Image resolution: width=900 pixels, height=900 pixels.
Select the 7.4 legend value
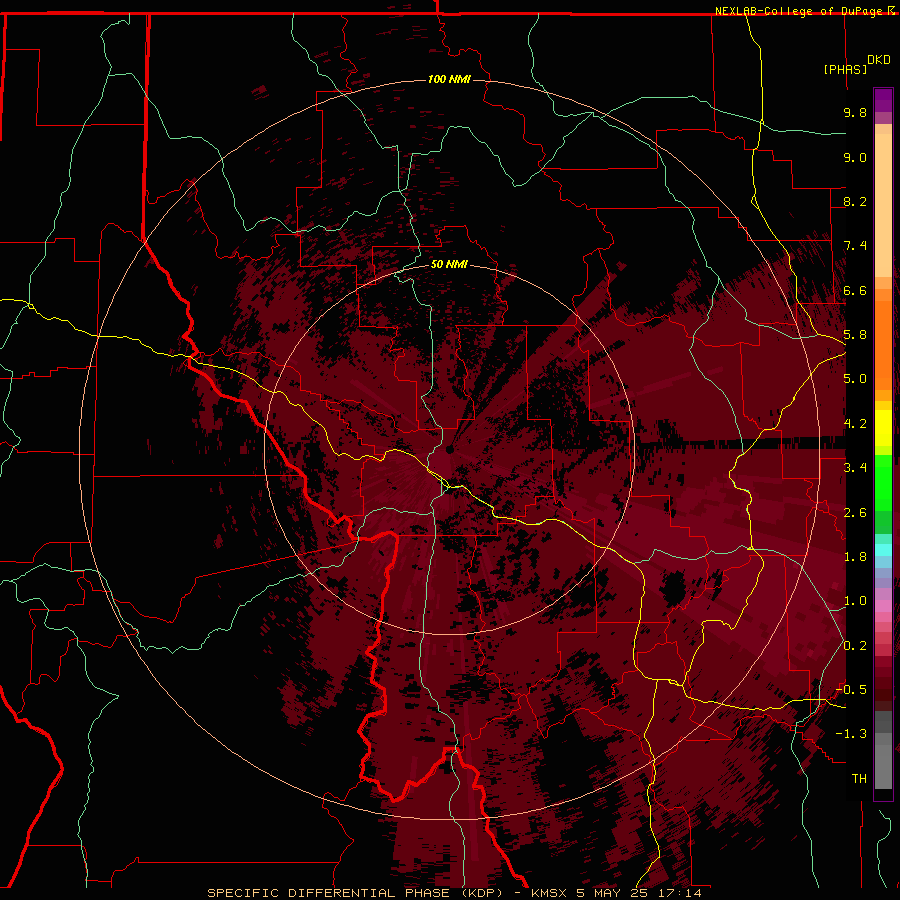pyautogui.click(x=855, y=246)
